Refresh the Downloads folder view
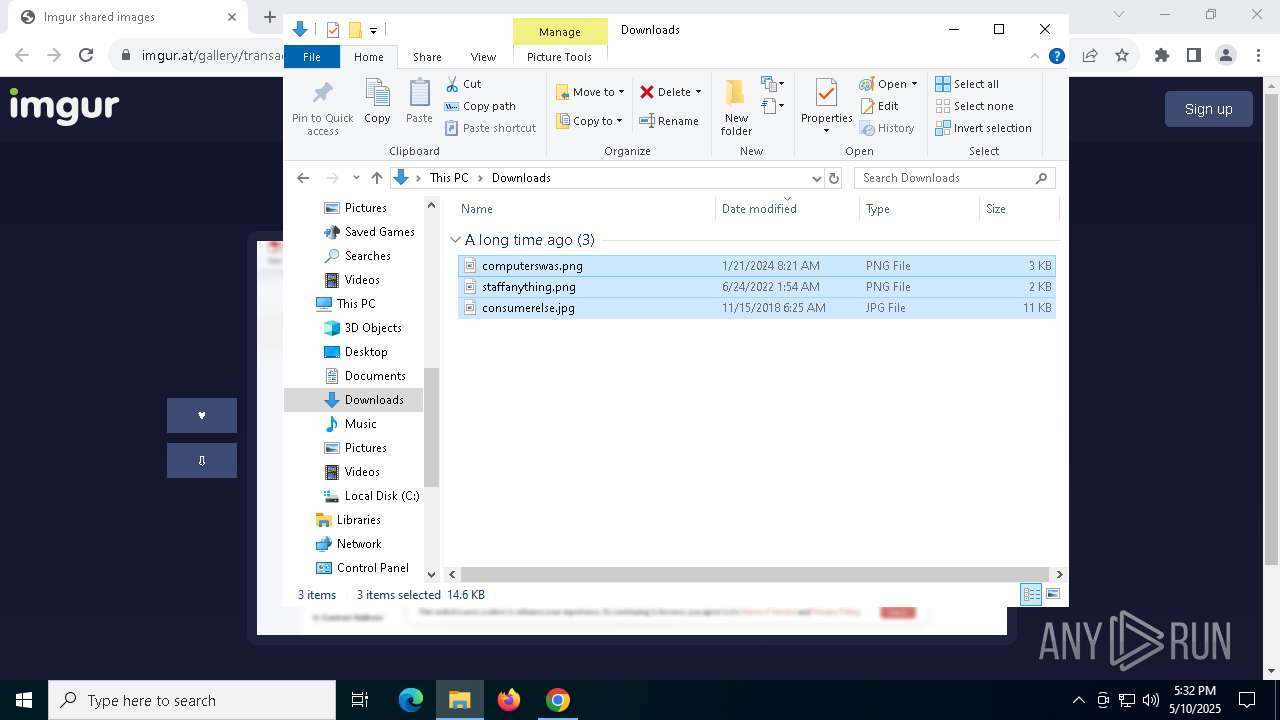 pyautogui.click(x=834, y=178)
